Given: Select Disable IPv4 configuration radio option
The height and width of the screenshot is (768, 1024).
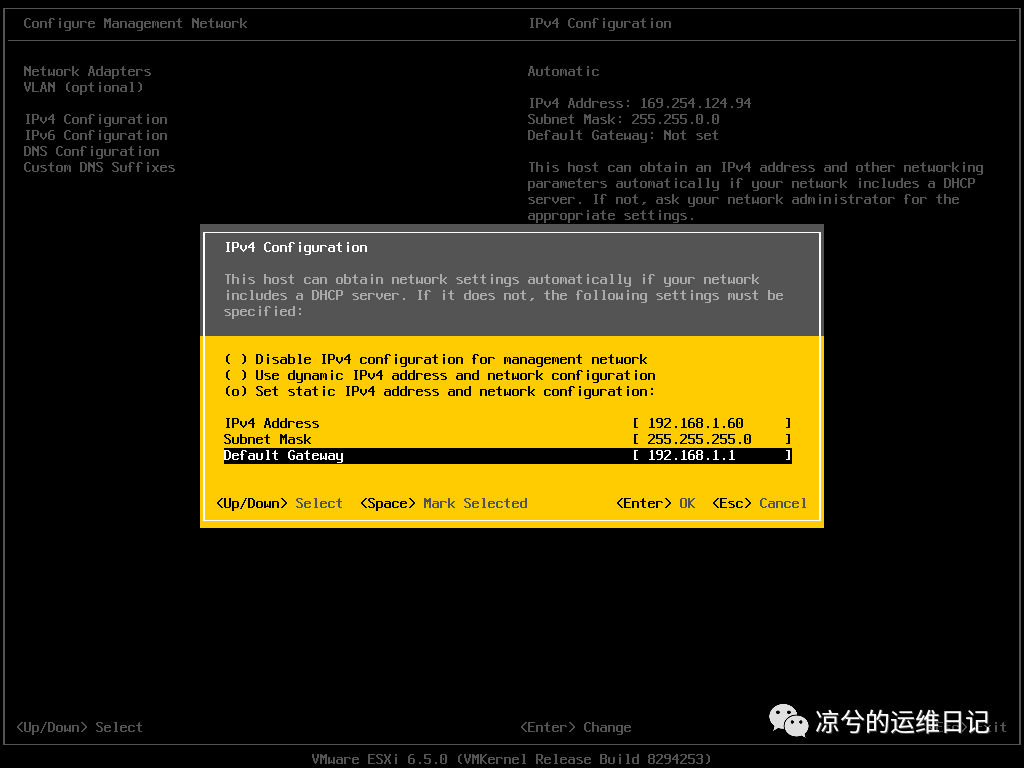Looking at the screenshot, I should click(436, 359).
